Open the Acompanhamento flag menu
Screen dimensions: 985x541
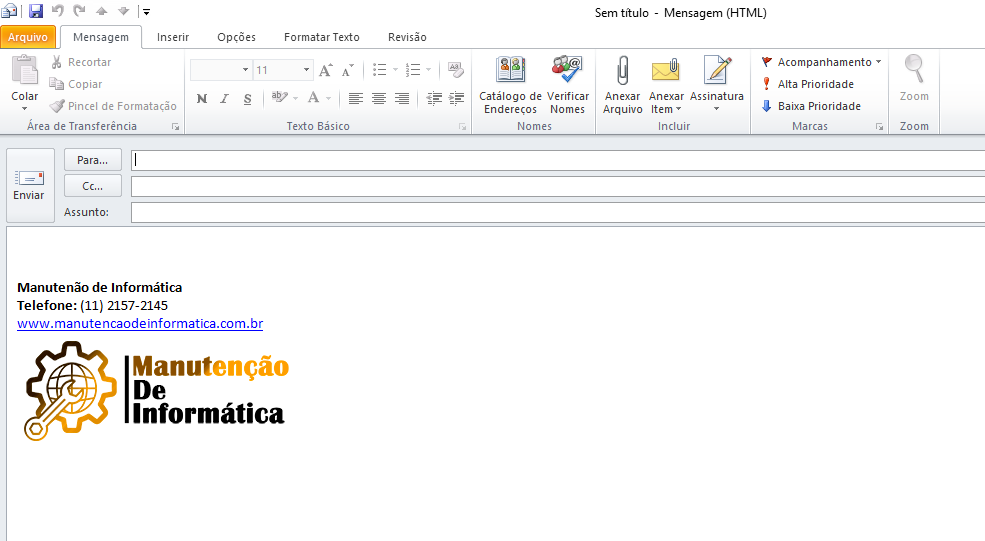pyautogui.click(x=821, y=62)
